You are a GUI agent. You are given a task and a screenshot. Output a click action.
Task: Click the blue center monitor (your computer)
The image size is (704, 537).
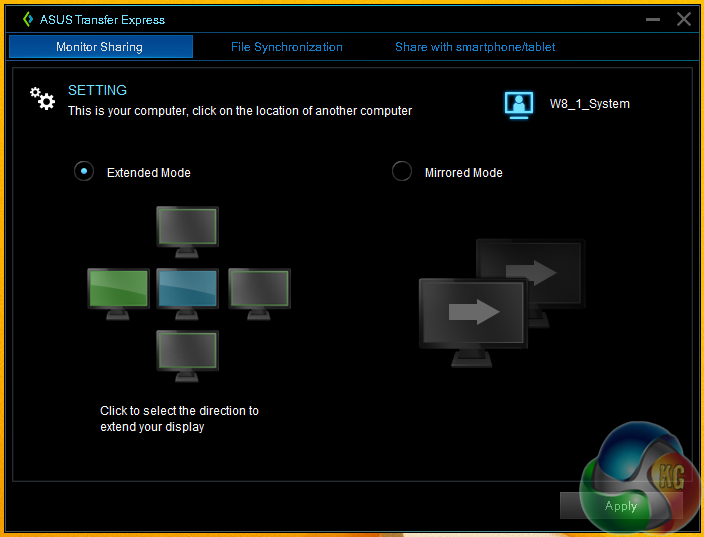pyautogui.click(x=187, y=294)
